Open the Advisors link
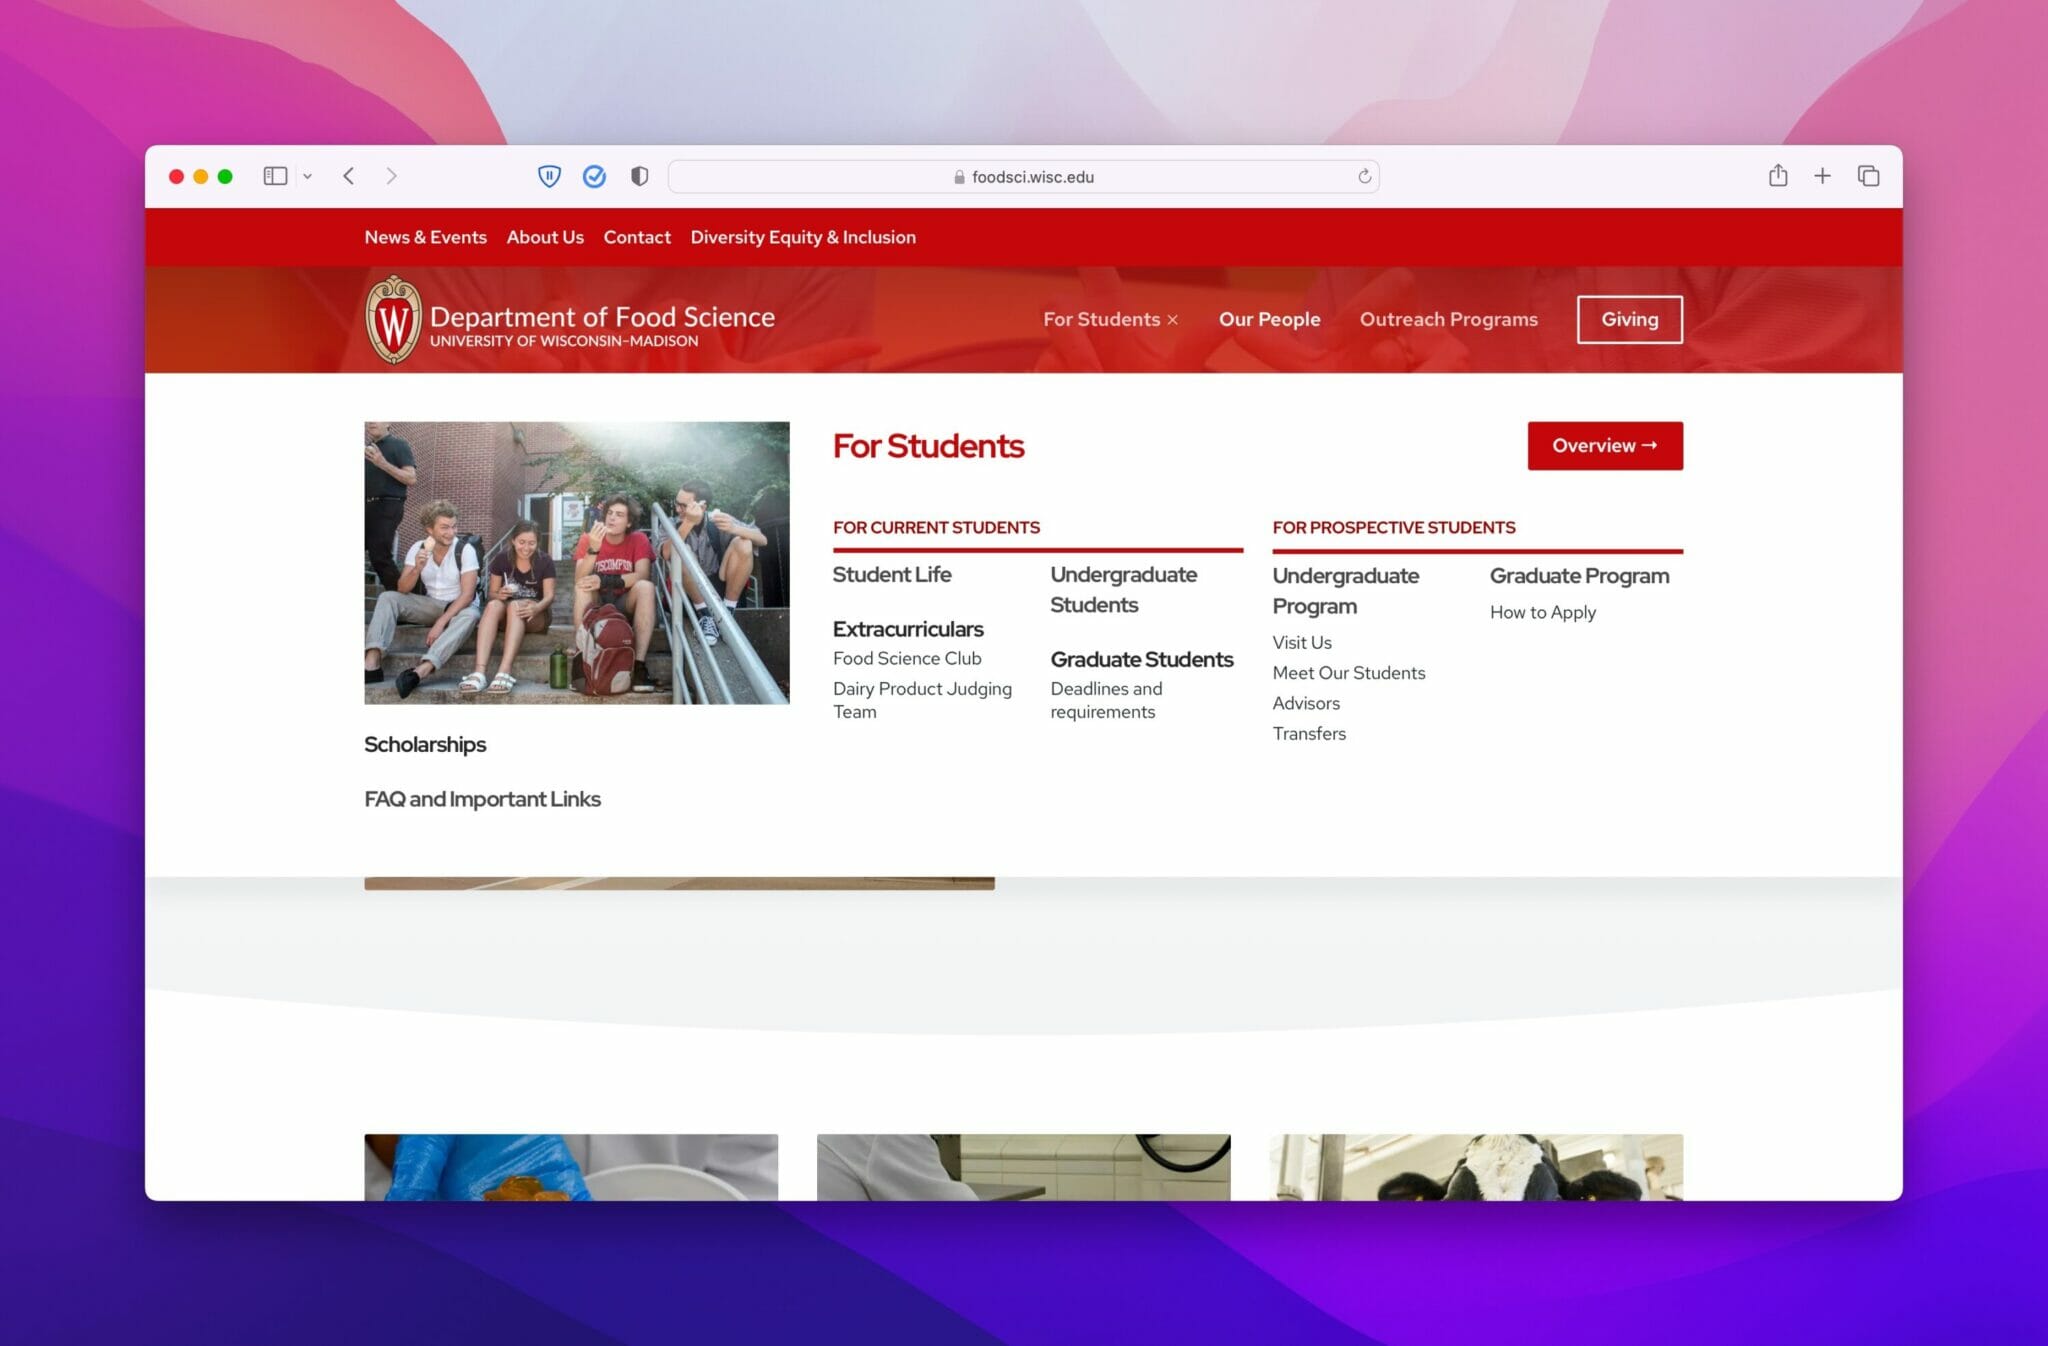 point(1306,703)
